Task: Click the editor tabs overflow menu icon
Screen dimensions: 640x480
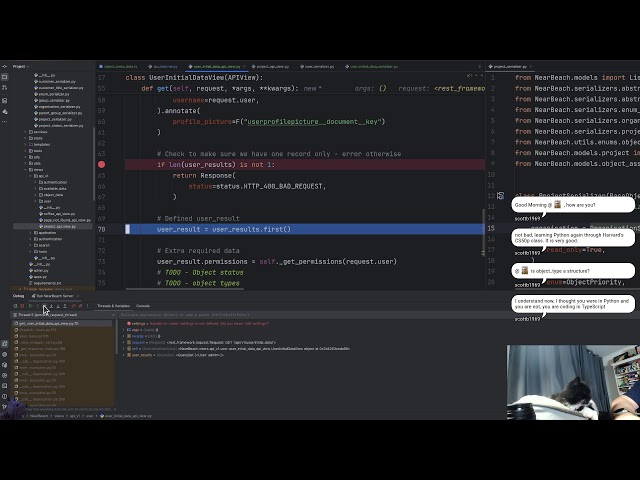Action: (480, 66)
